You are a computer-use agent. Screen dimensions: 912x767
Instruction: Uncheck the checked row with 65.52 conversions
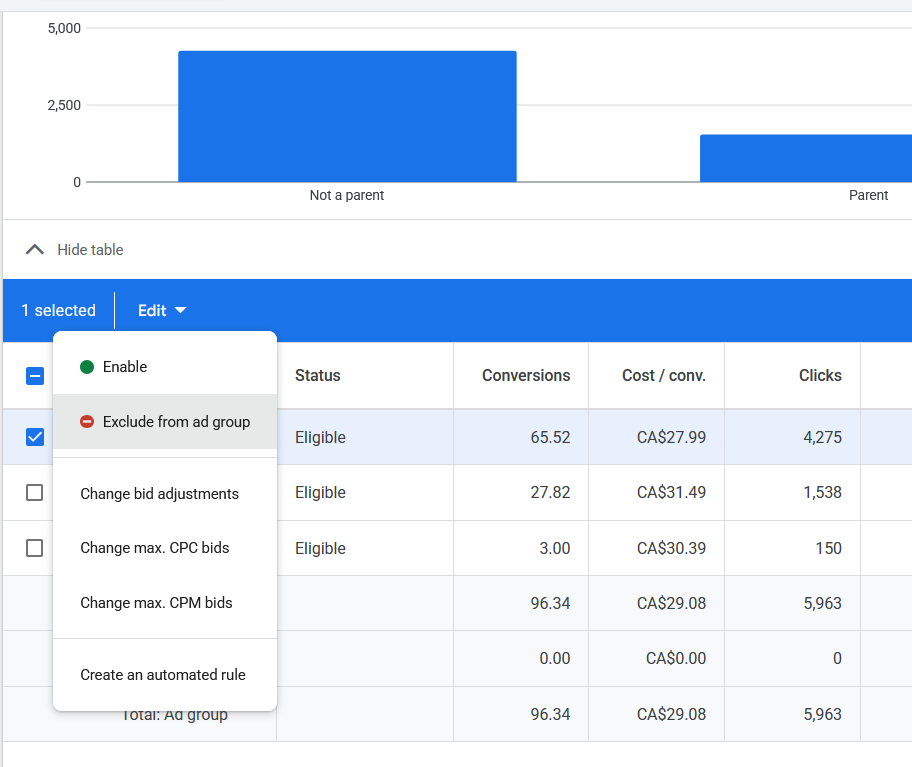coord(35,437)
